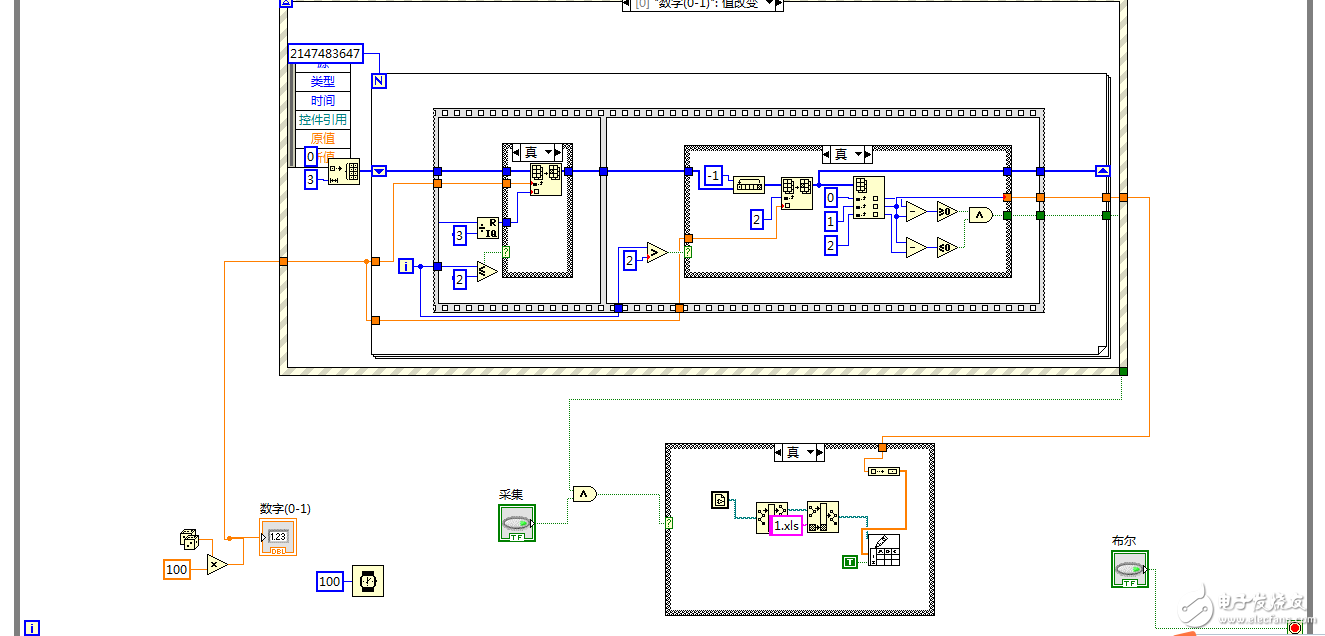
Task: Select the left shift register terminal
Action: click(379, 171)
